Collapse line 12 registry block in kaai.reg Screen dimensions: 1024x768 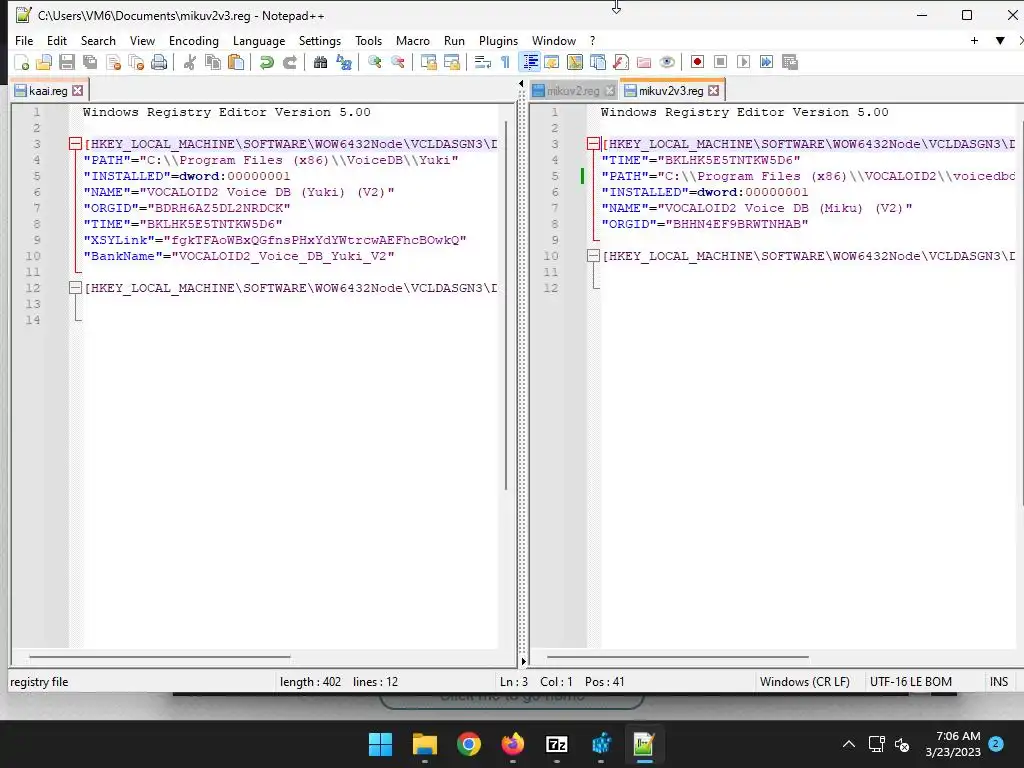(x=75, y=288)
